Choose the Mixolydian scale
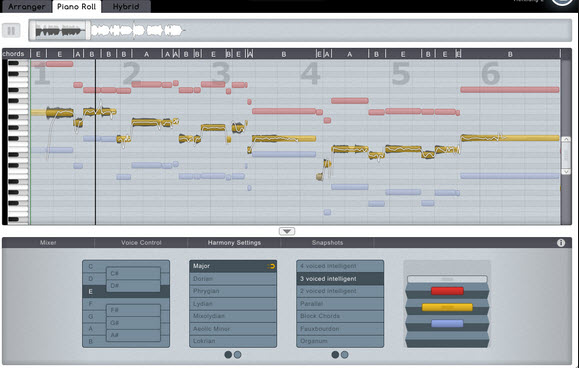579x368 pixels. point(233,316)
